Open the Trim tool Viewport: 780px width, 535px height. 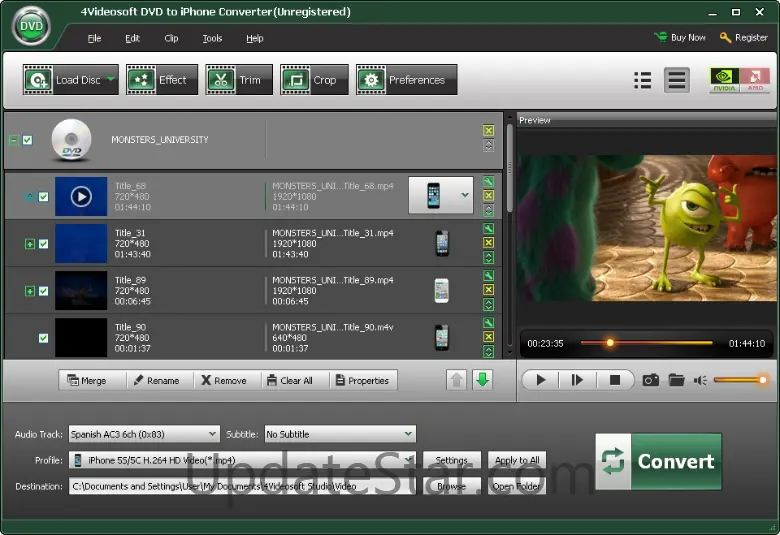239,80
